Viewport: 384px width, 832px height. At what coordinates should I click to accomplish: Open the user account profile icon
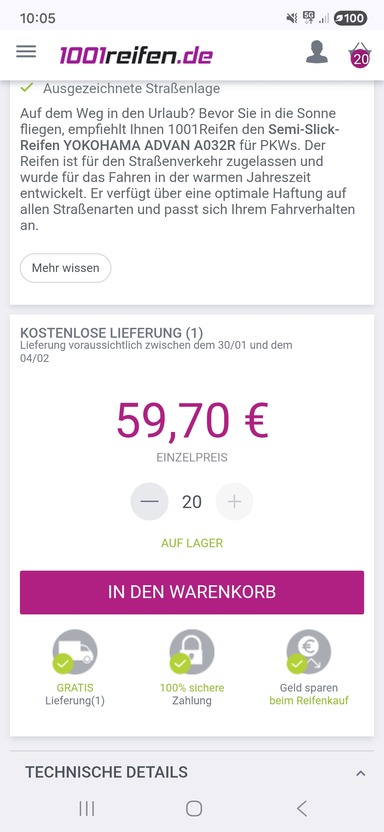[317, 53]
